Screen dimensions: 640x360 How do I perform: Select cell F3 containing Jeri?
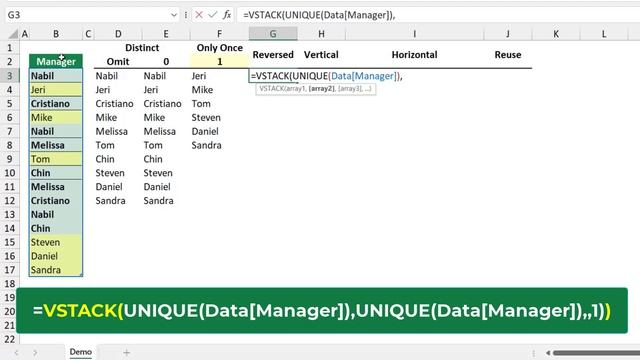(220, 76)
